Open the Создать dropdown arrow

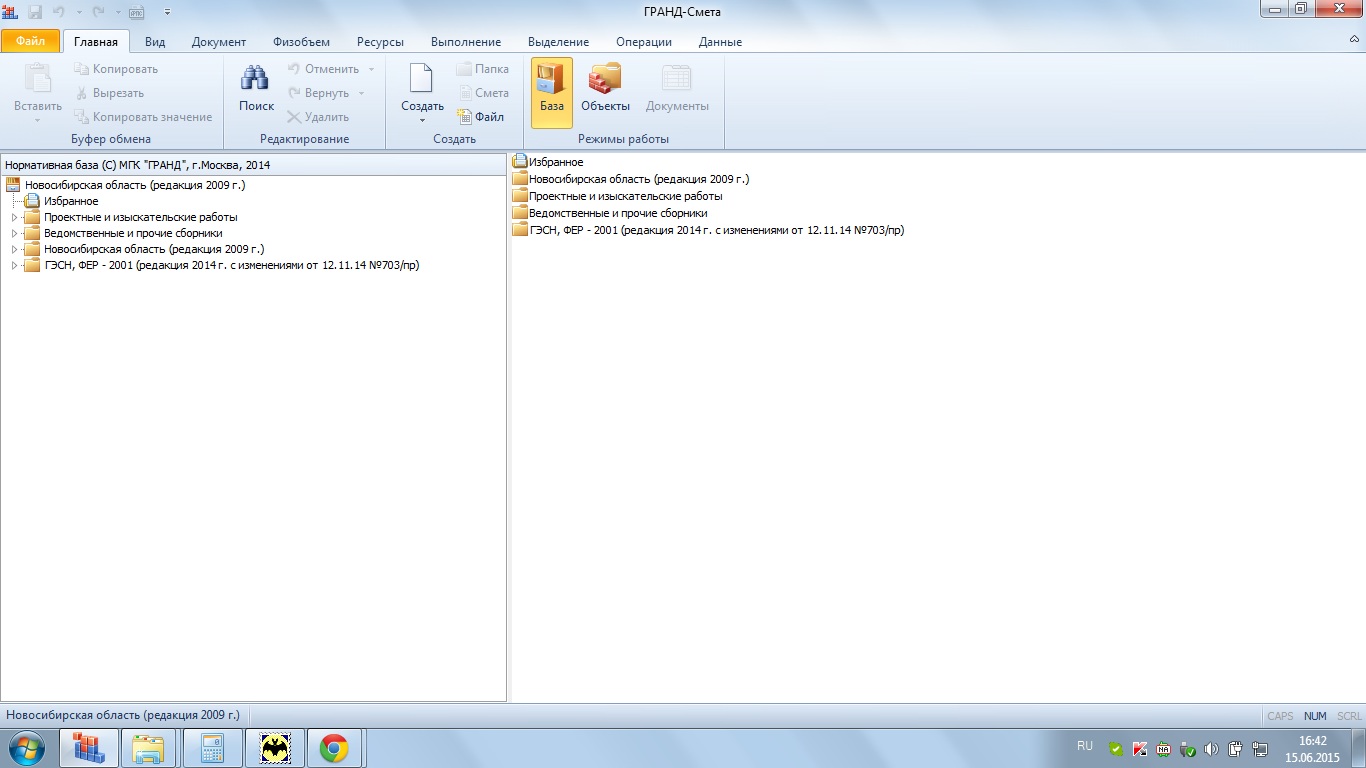click(422, 120)
